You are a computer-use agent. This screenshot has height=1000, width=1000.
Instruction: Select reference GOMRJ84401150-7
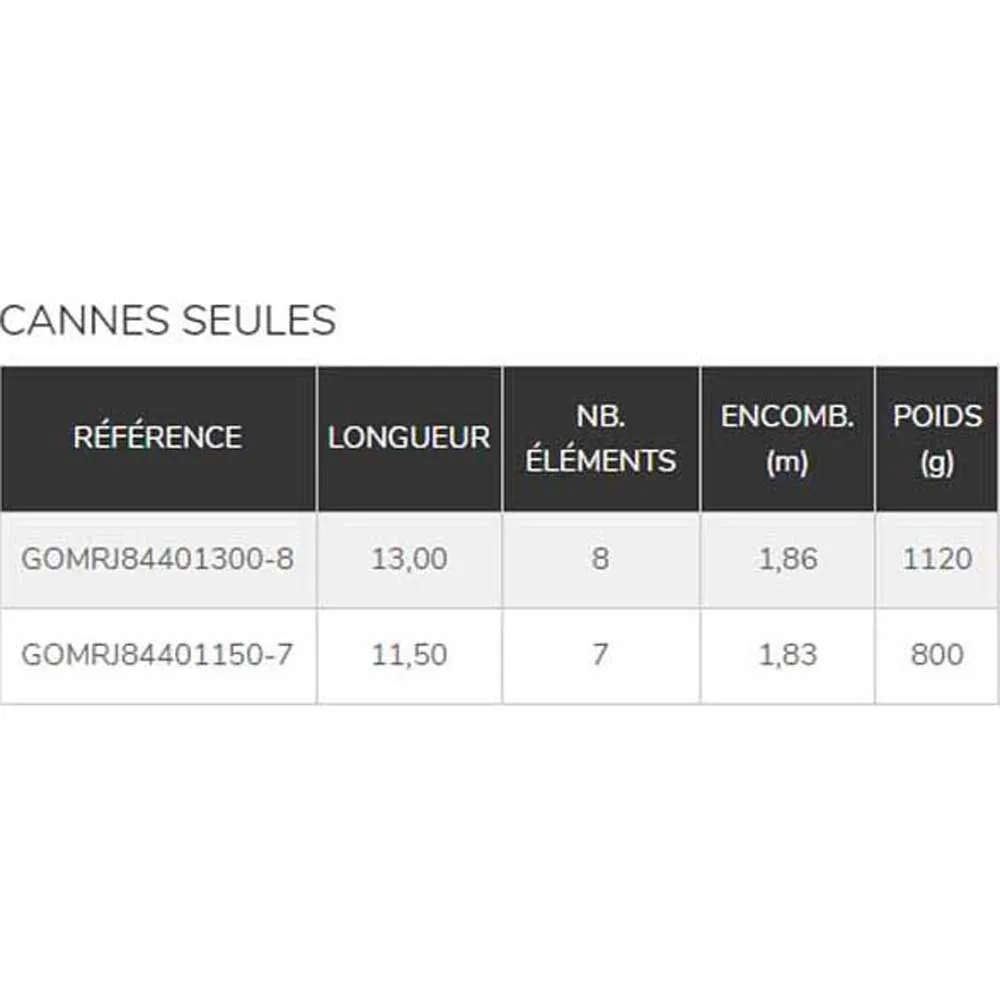pos(158,655)
